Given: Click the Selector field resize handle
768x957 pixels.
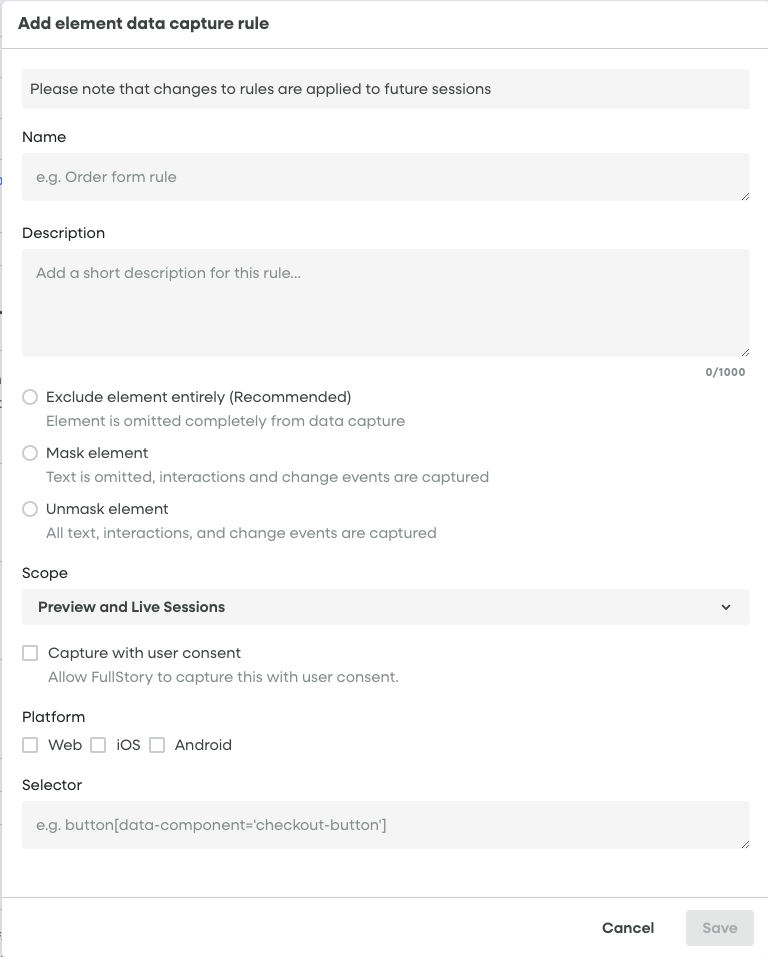Looking at the screenshot, I should [x=745, y=845].
